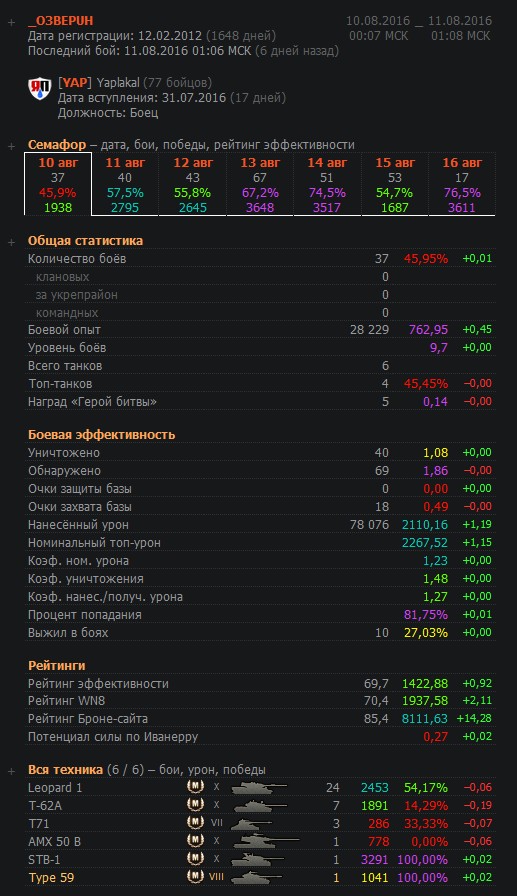517x896 pixels.
Task: Click the T71 tank silhouette
Action: (249, 824)
